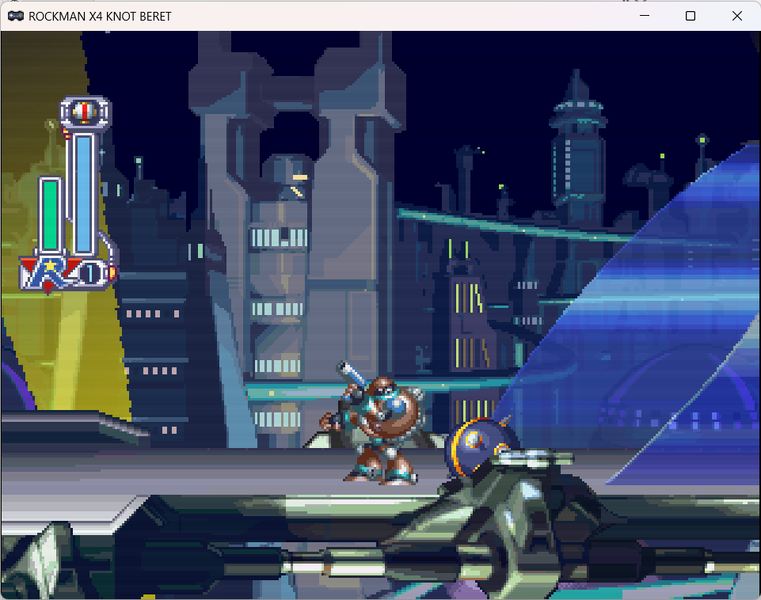Close the Rockman X4 game window
The width and height of the screenshot is (761, 600).
[x=737, y=16]
